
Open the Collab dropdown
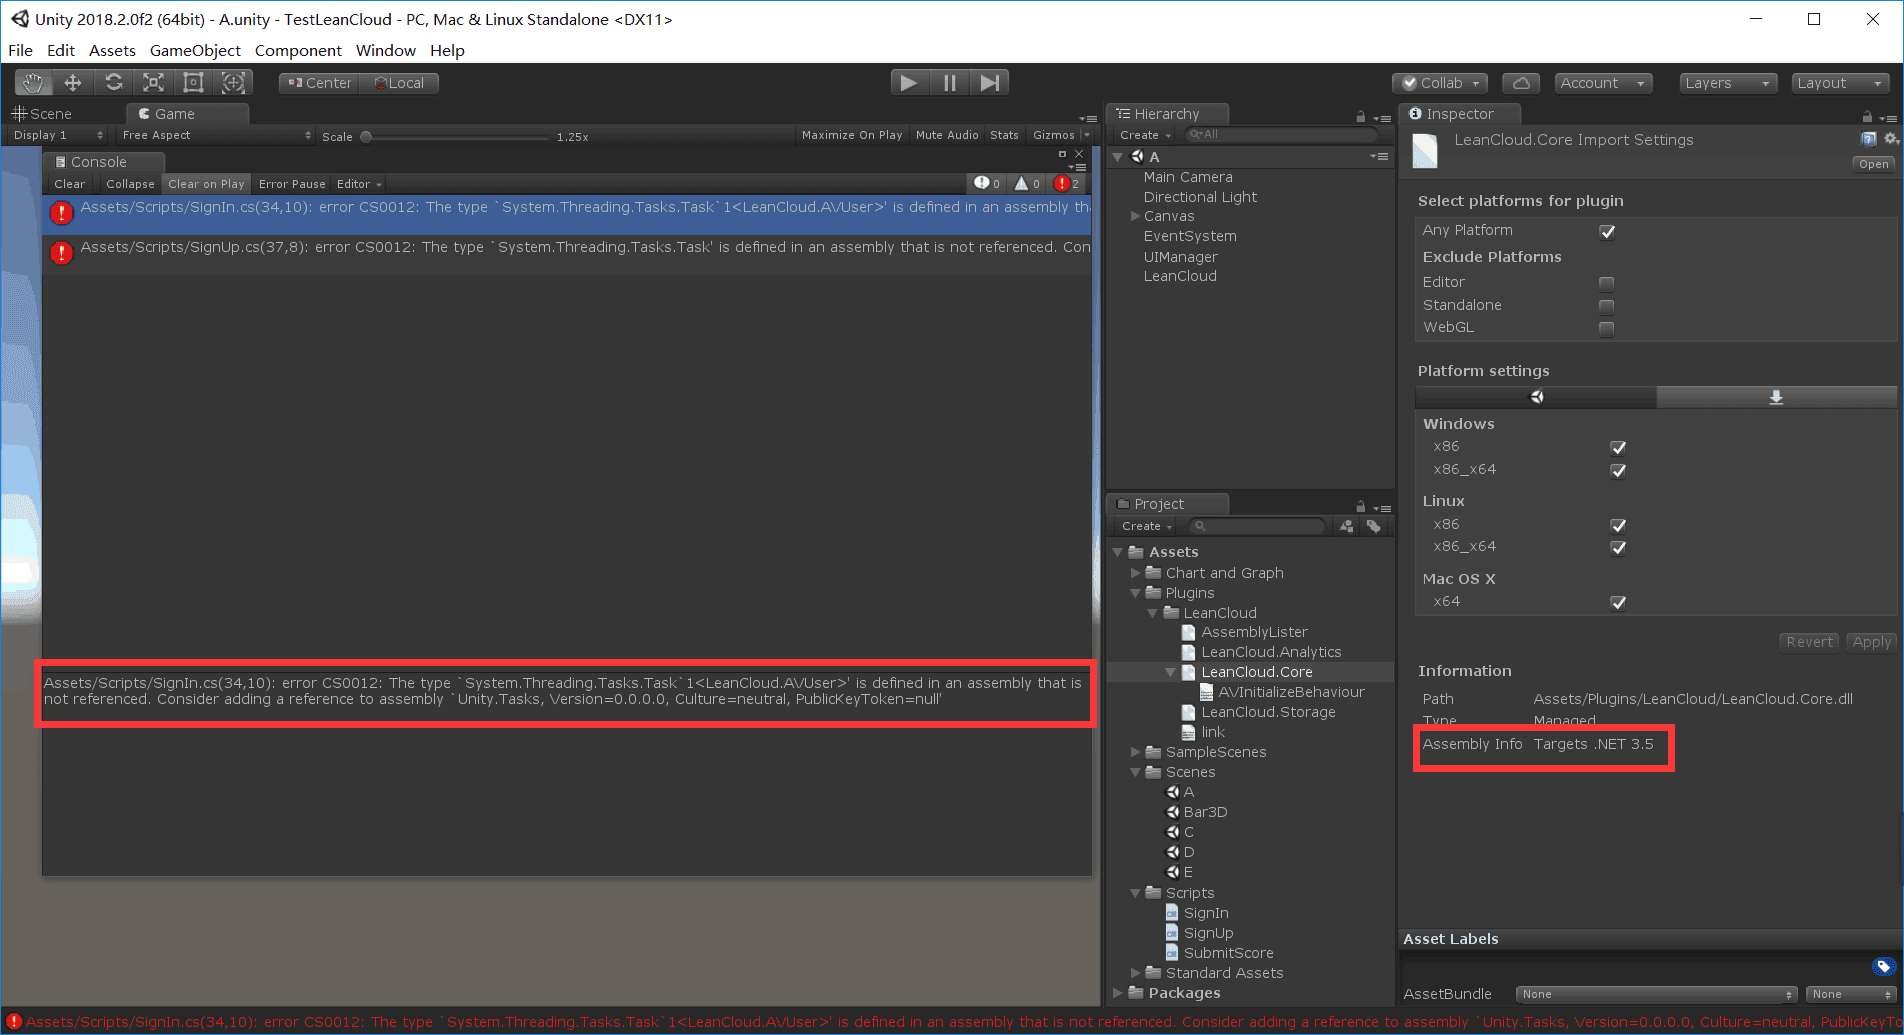pos(1440,83)
